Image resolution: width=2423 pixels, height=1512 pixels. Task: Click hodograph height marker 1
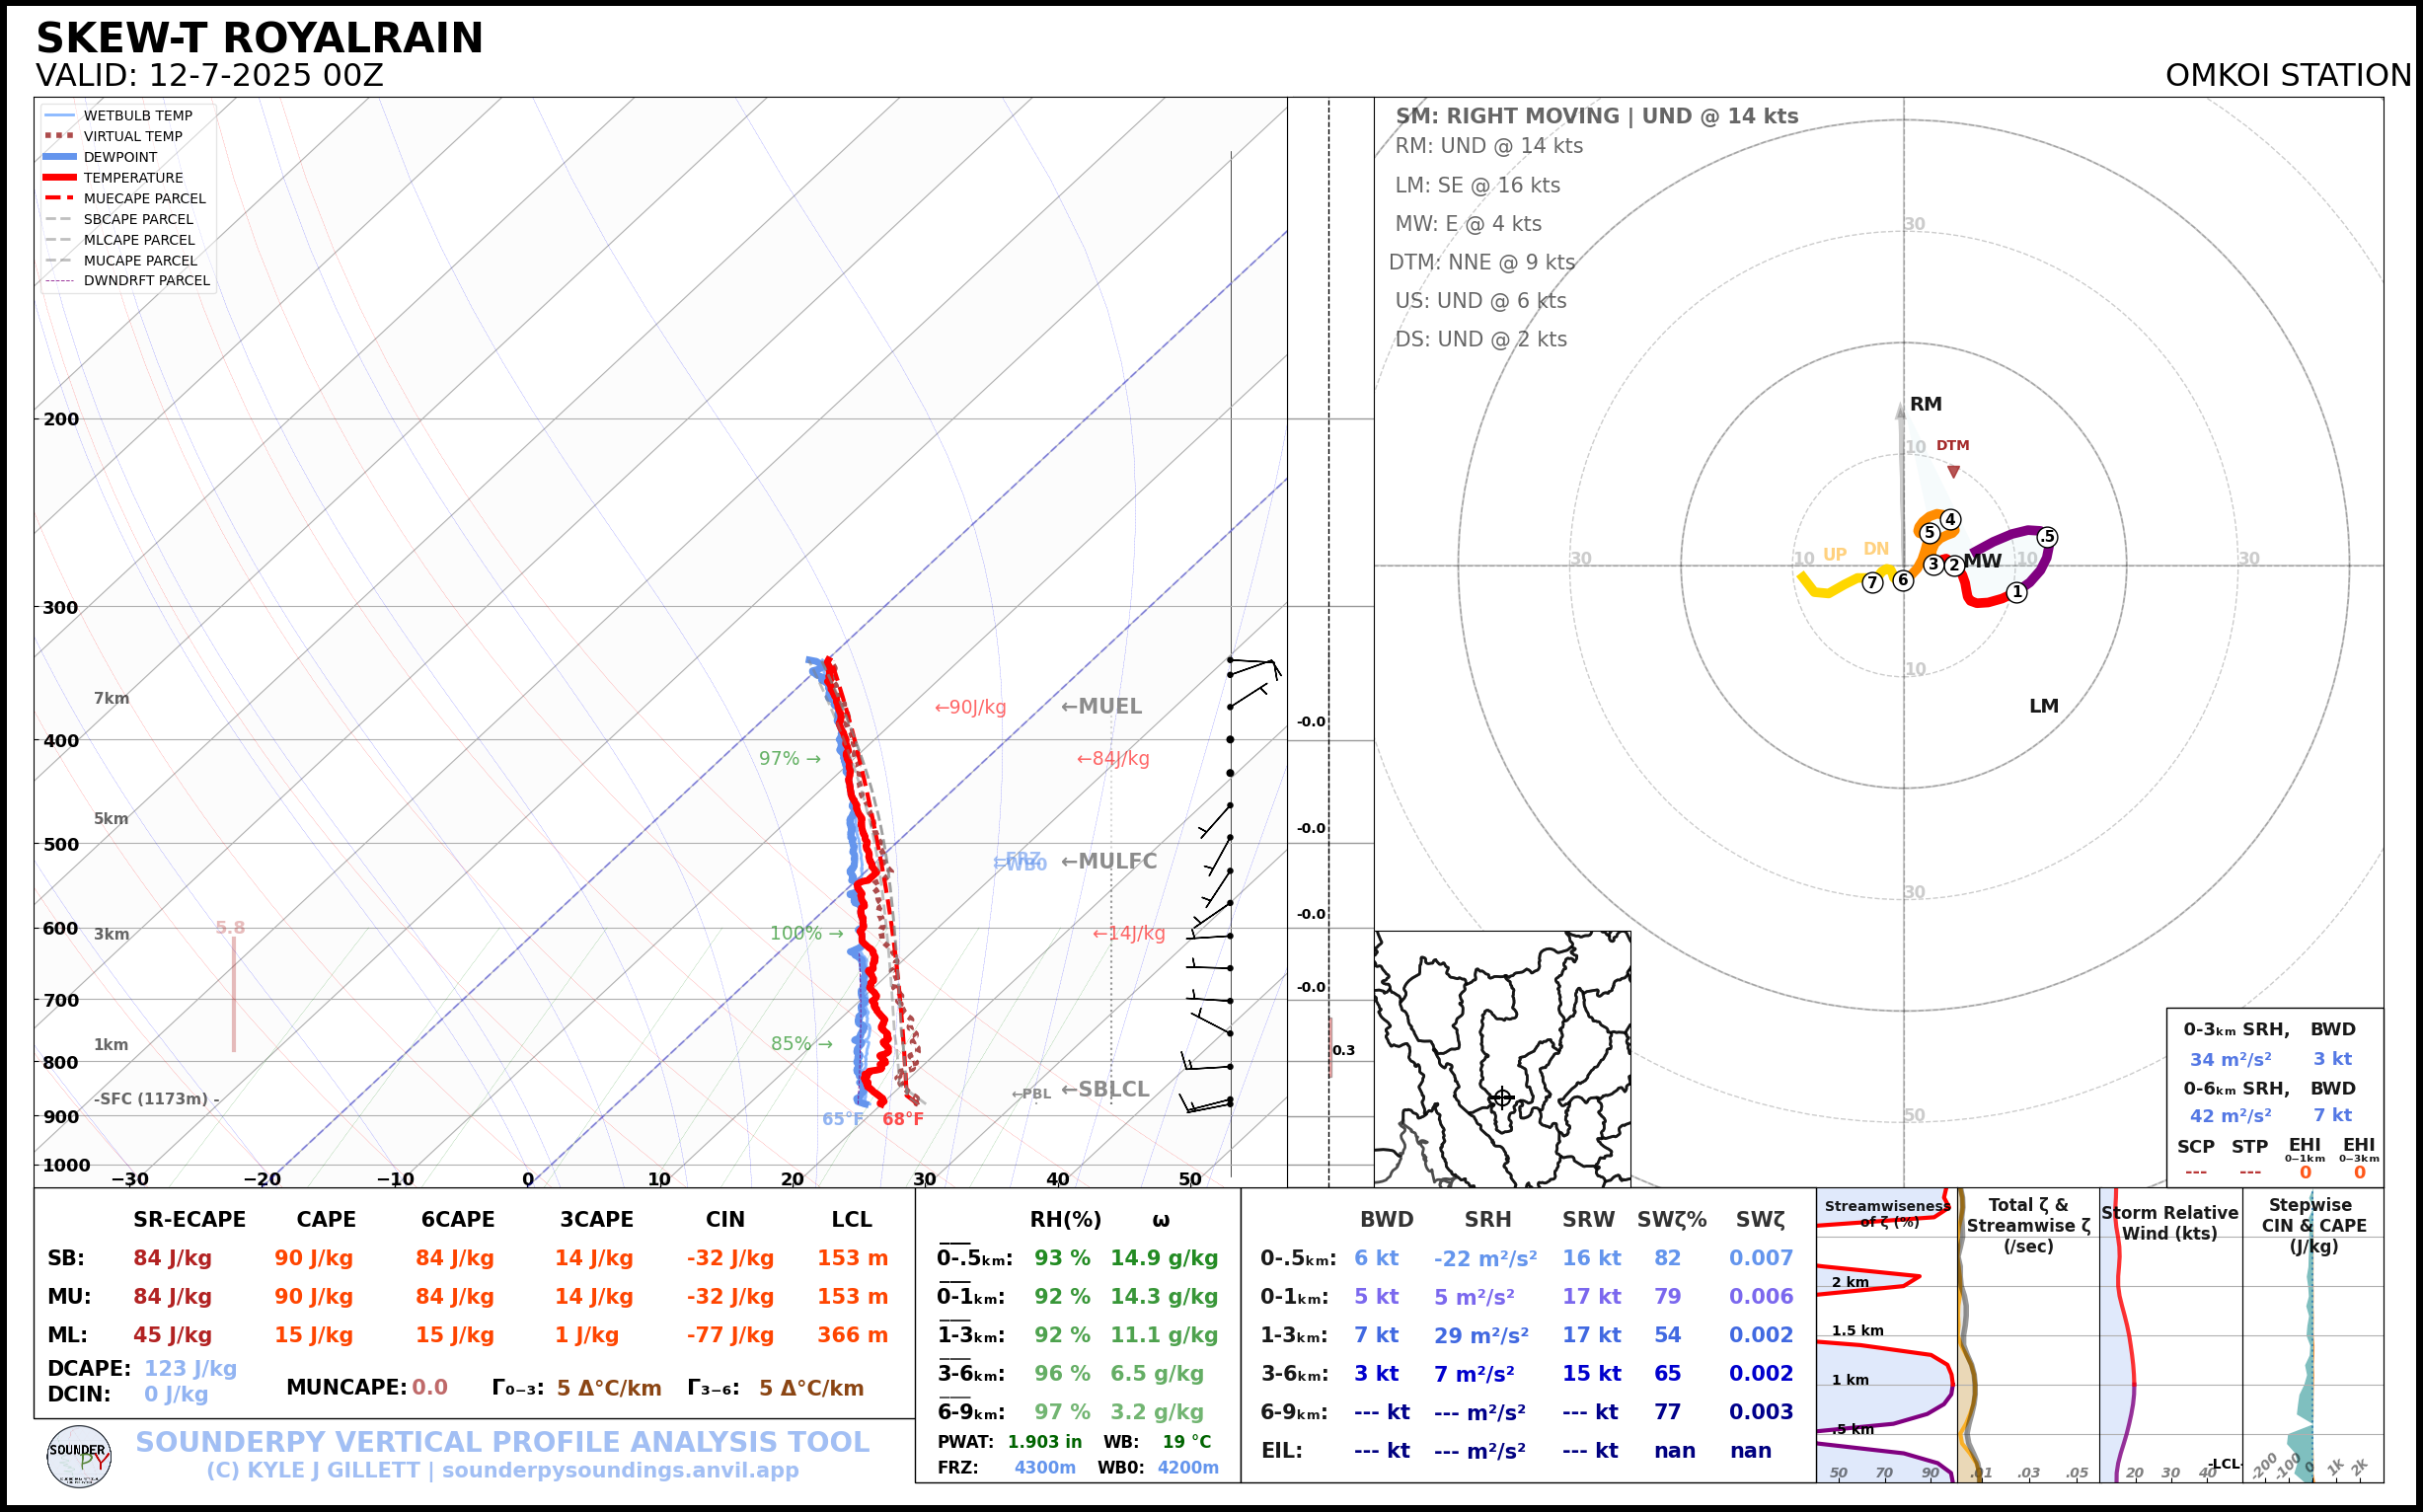[2017, 592]
